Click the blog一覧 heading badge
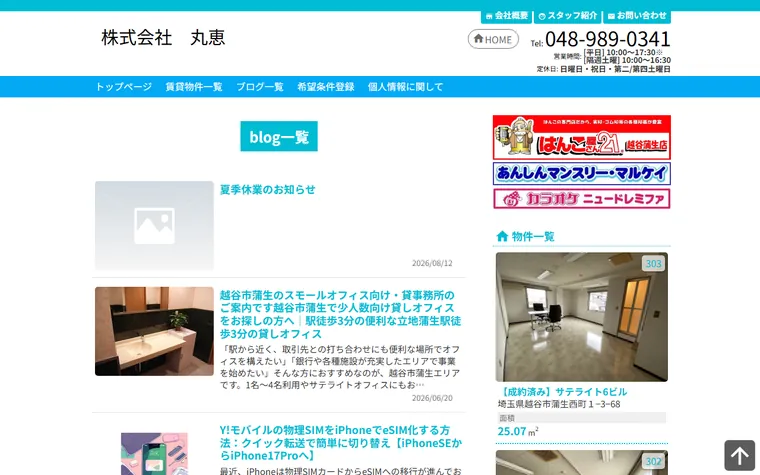760x475 pixels. coord(279,136)
